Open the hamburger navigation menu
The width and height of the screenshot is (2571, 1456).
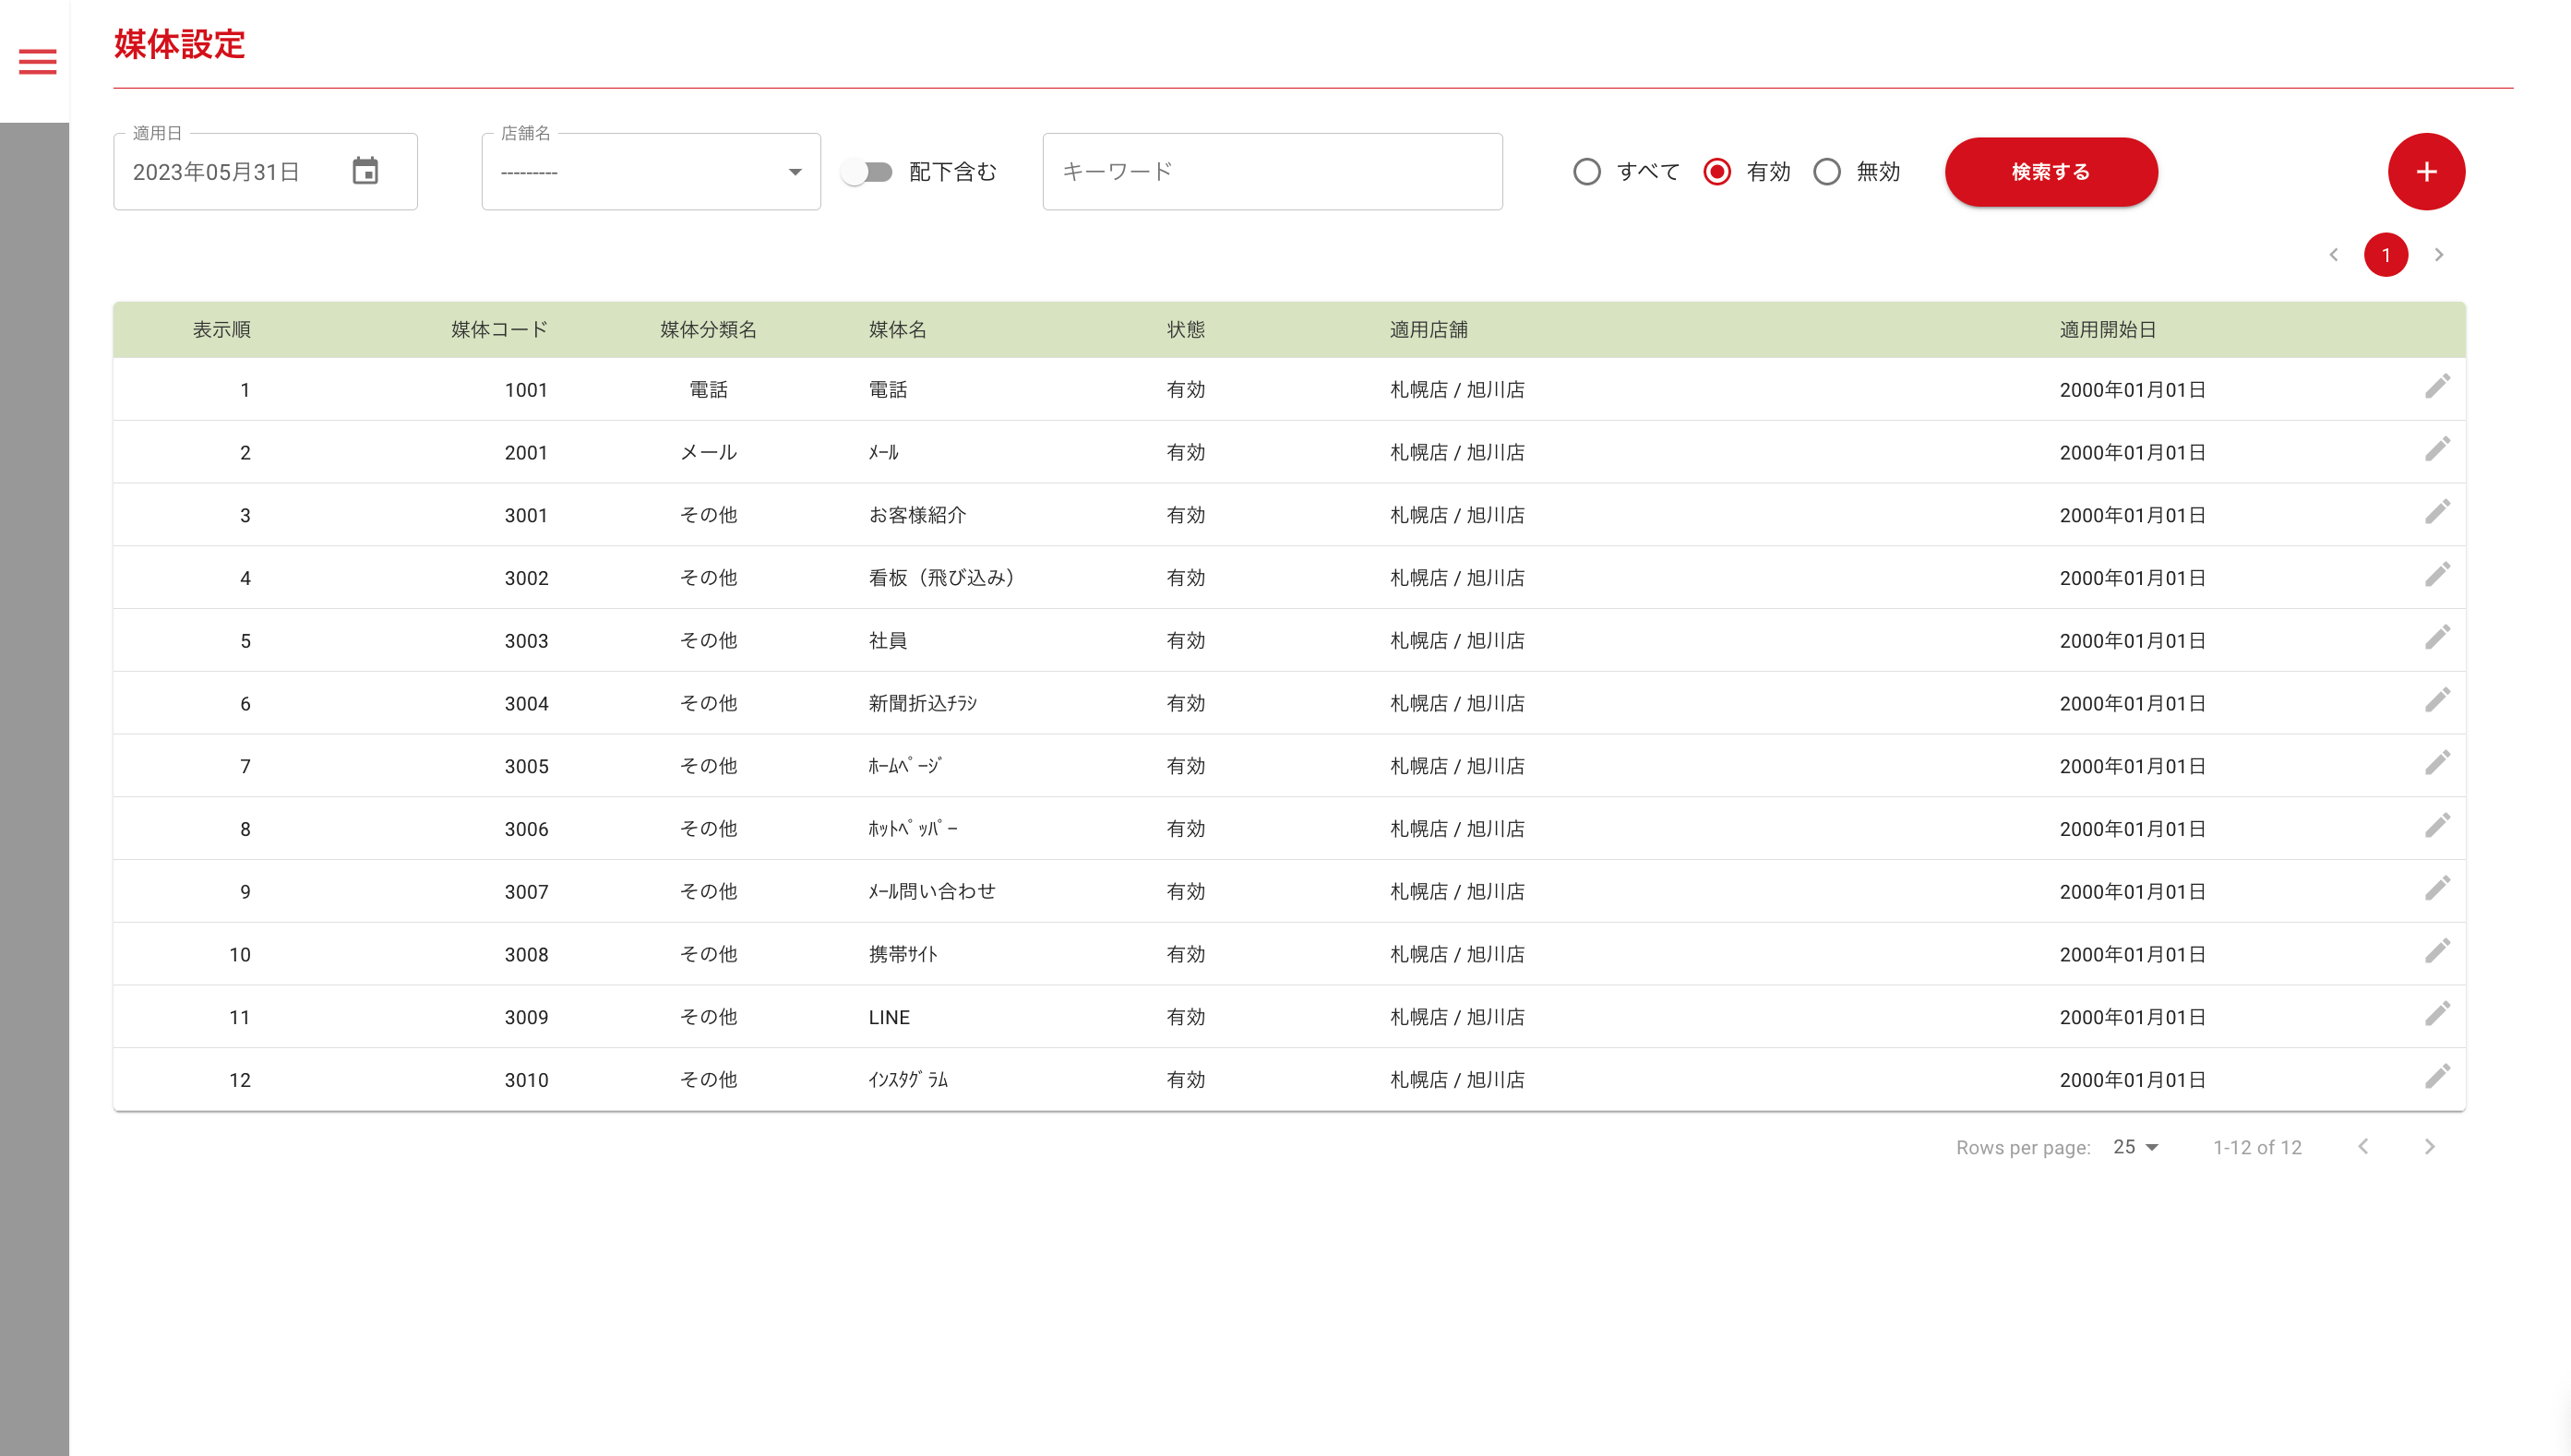(x=37, y=62)
